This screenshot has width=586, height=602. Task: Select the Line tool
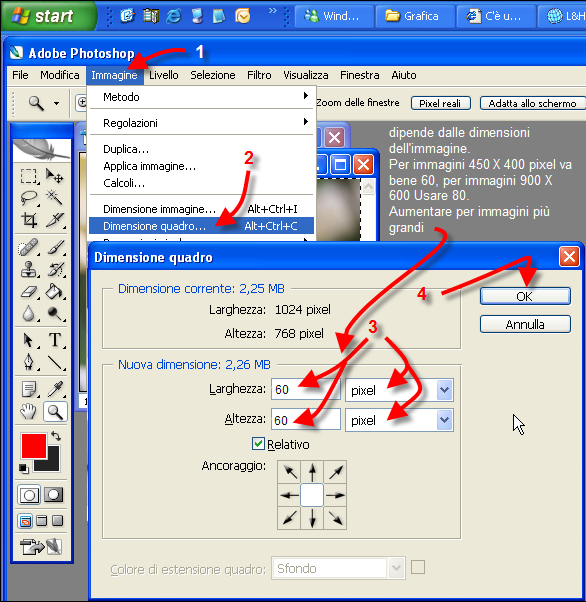coord(55,362)
